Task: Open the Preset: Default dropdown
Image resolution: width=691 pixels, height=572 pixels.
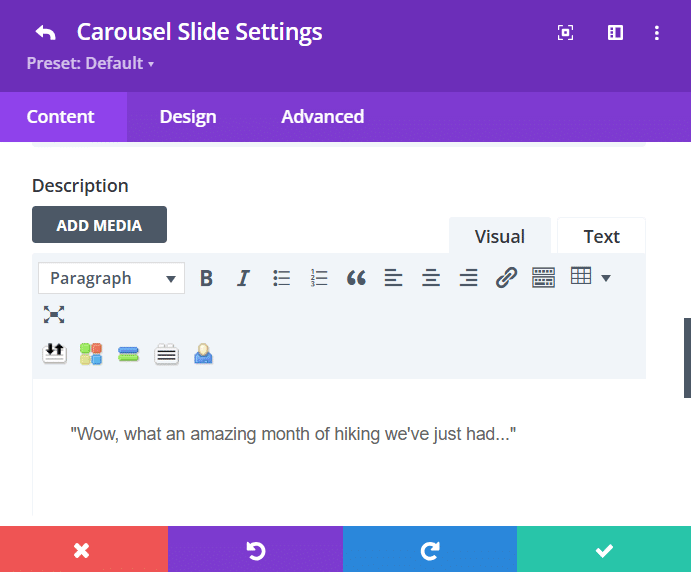Action: tap(90, 63)
